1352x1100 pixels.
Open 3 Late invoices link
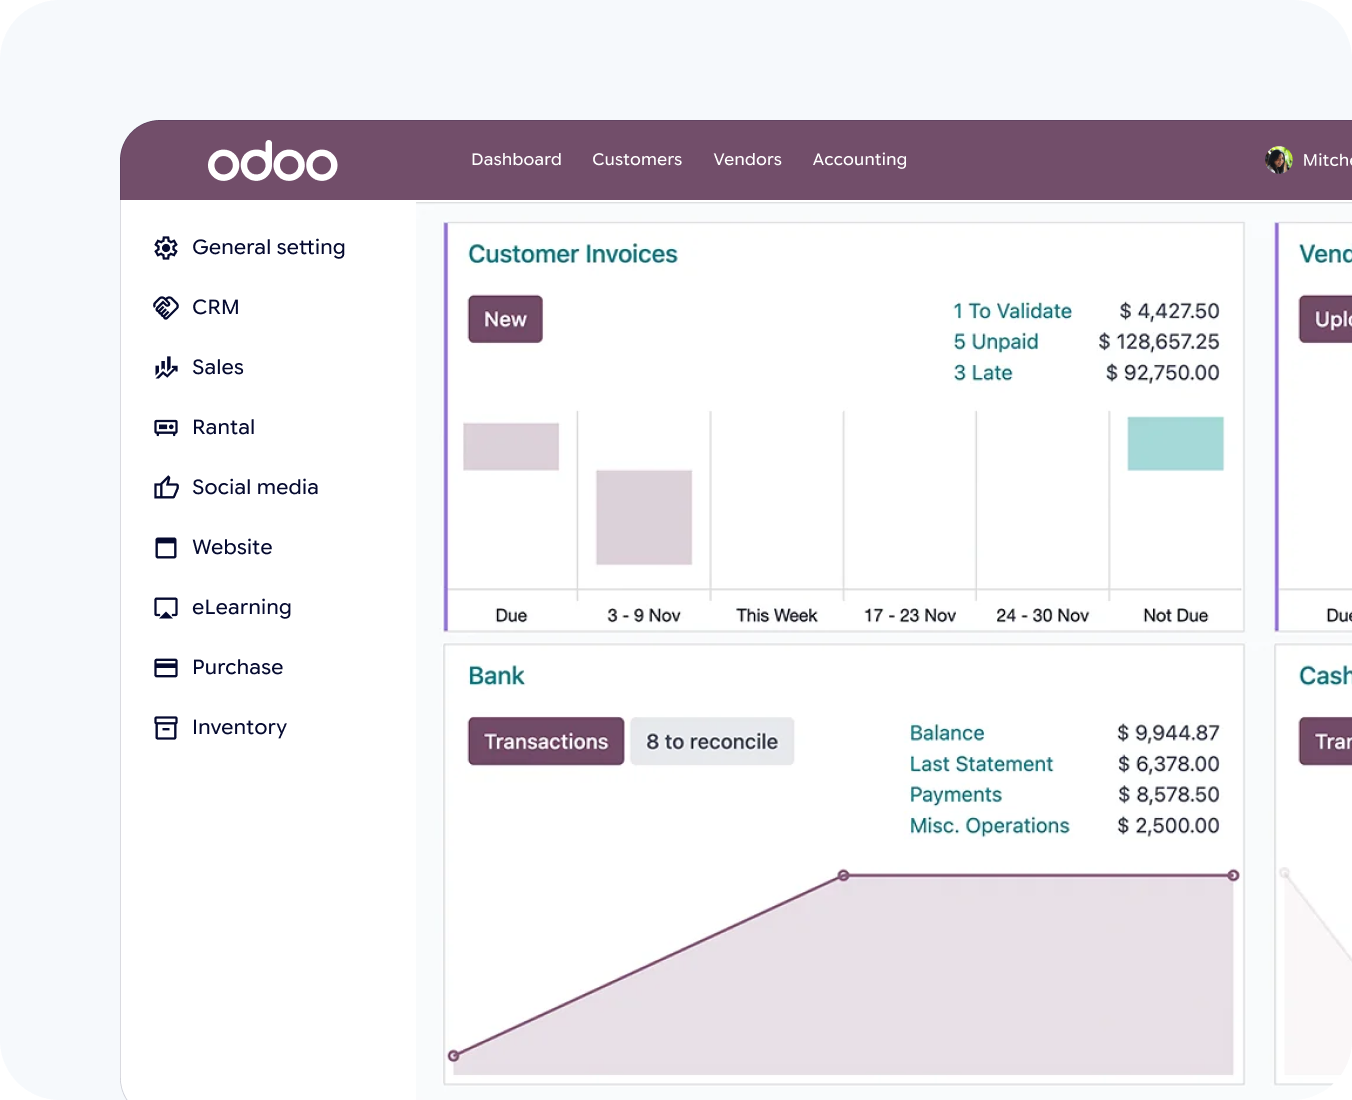click(x=982, y=373)
